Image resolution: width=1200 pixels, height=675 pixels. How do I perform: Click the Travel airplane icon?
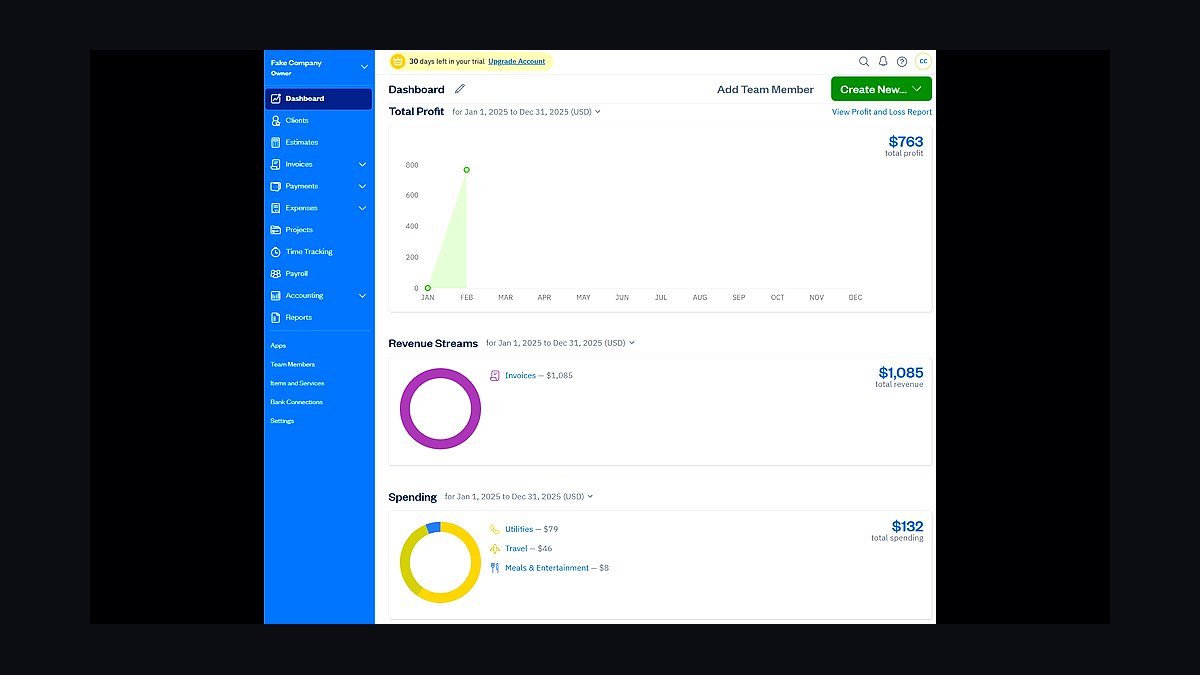point(495,548)
